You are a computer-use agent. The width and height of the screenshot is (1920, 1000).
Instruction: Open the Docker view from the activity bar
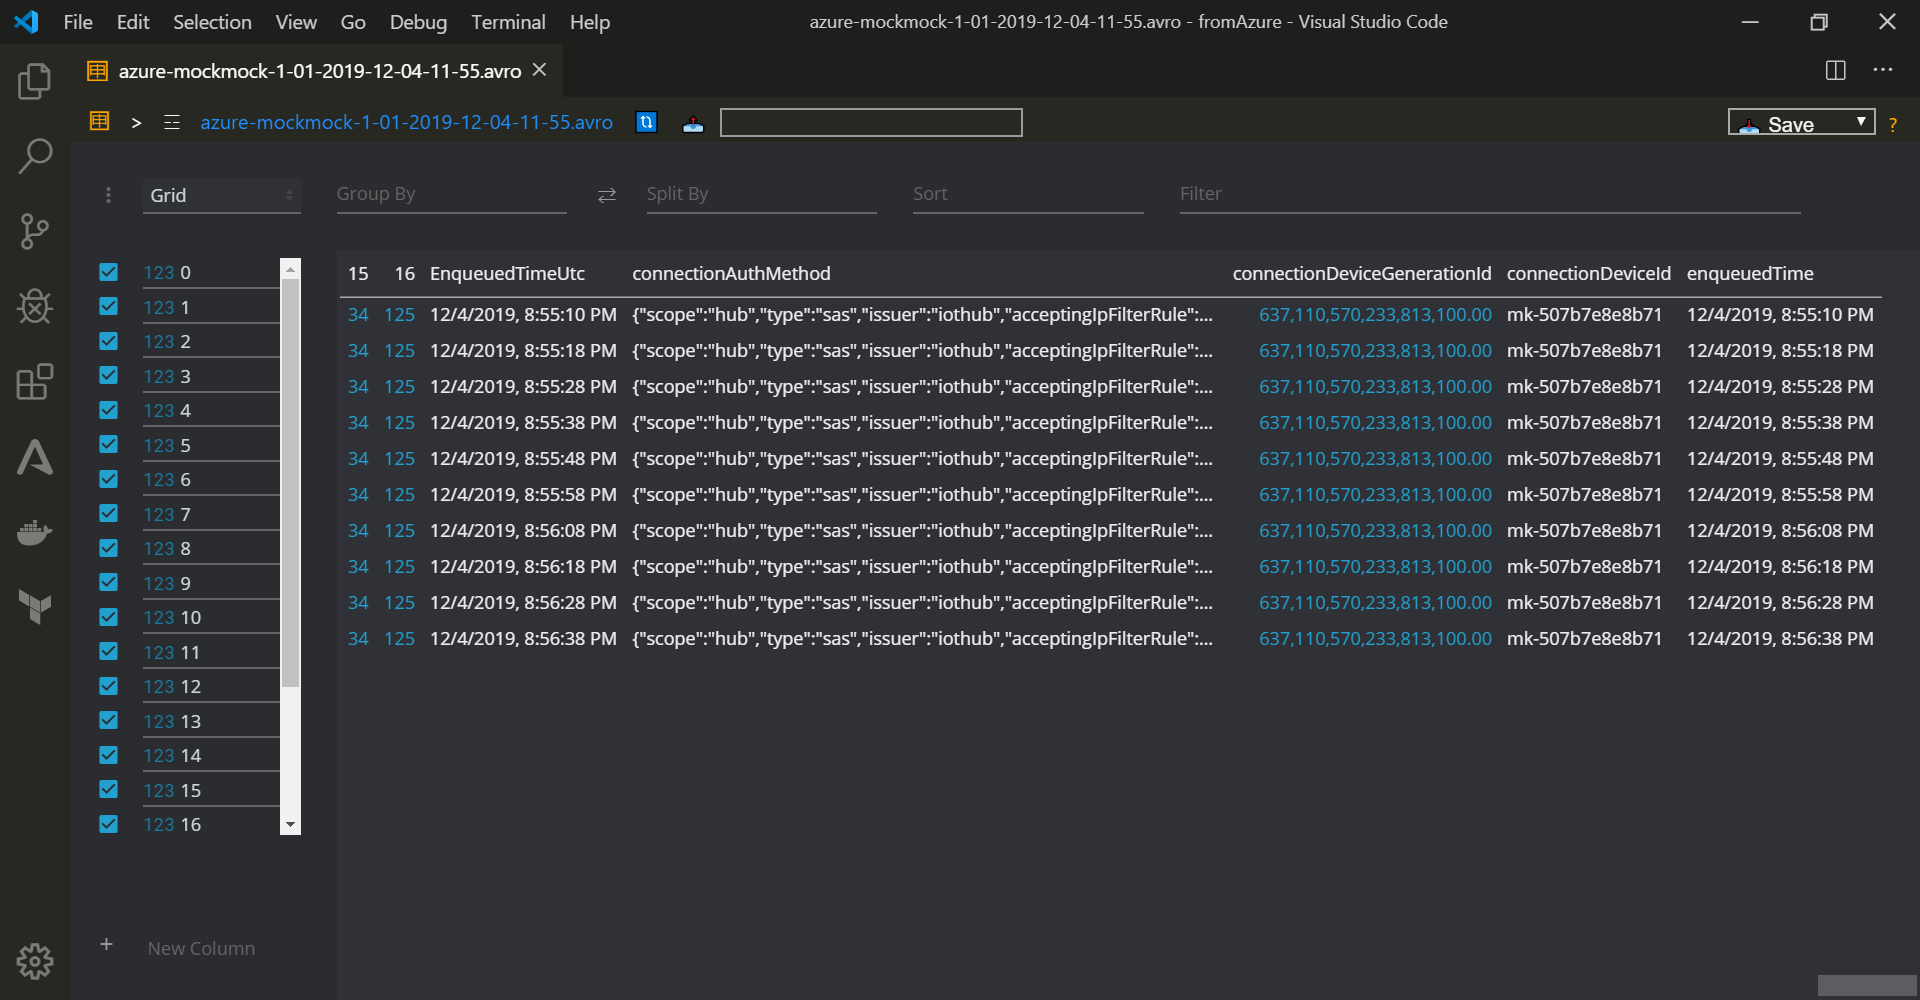(x=36, y=532)
